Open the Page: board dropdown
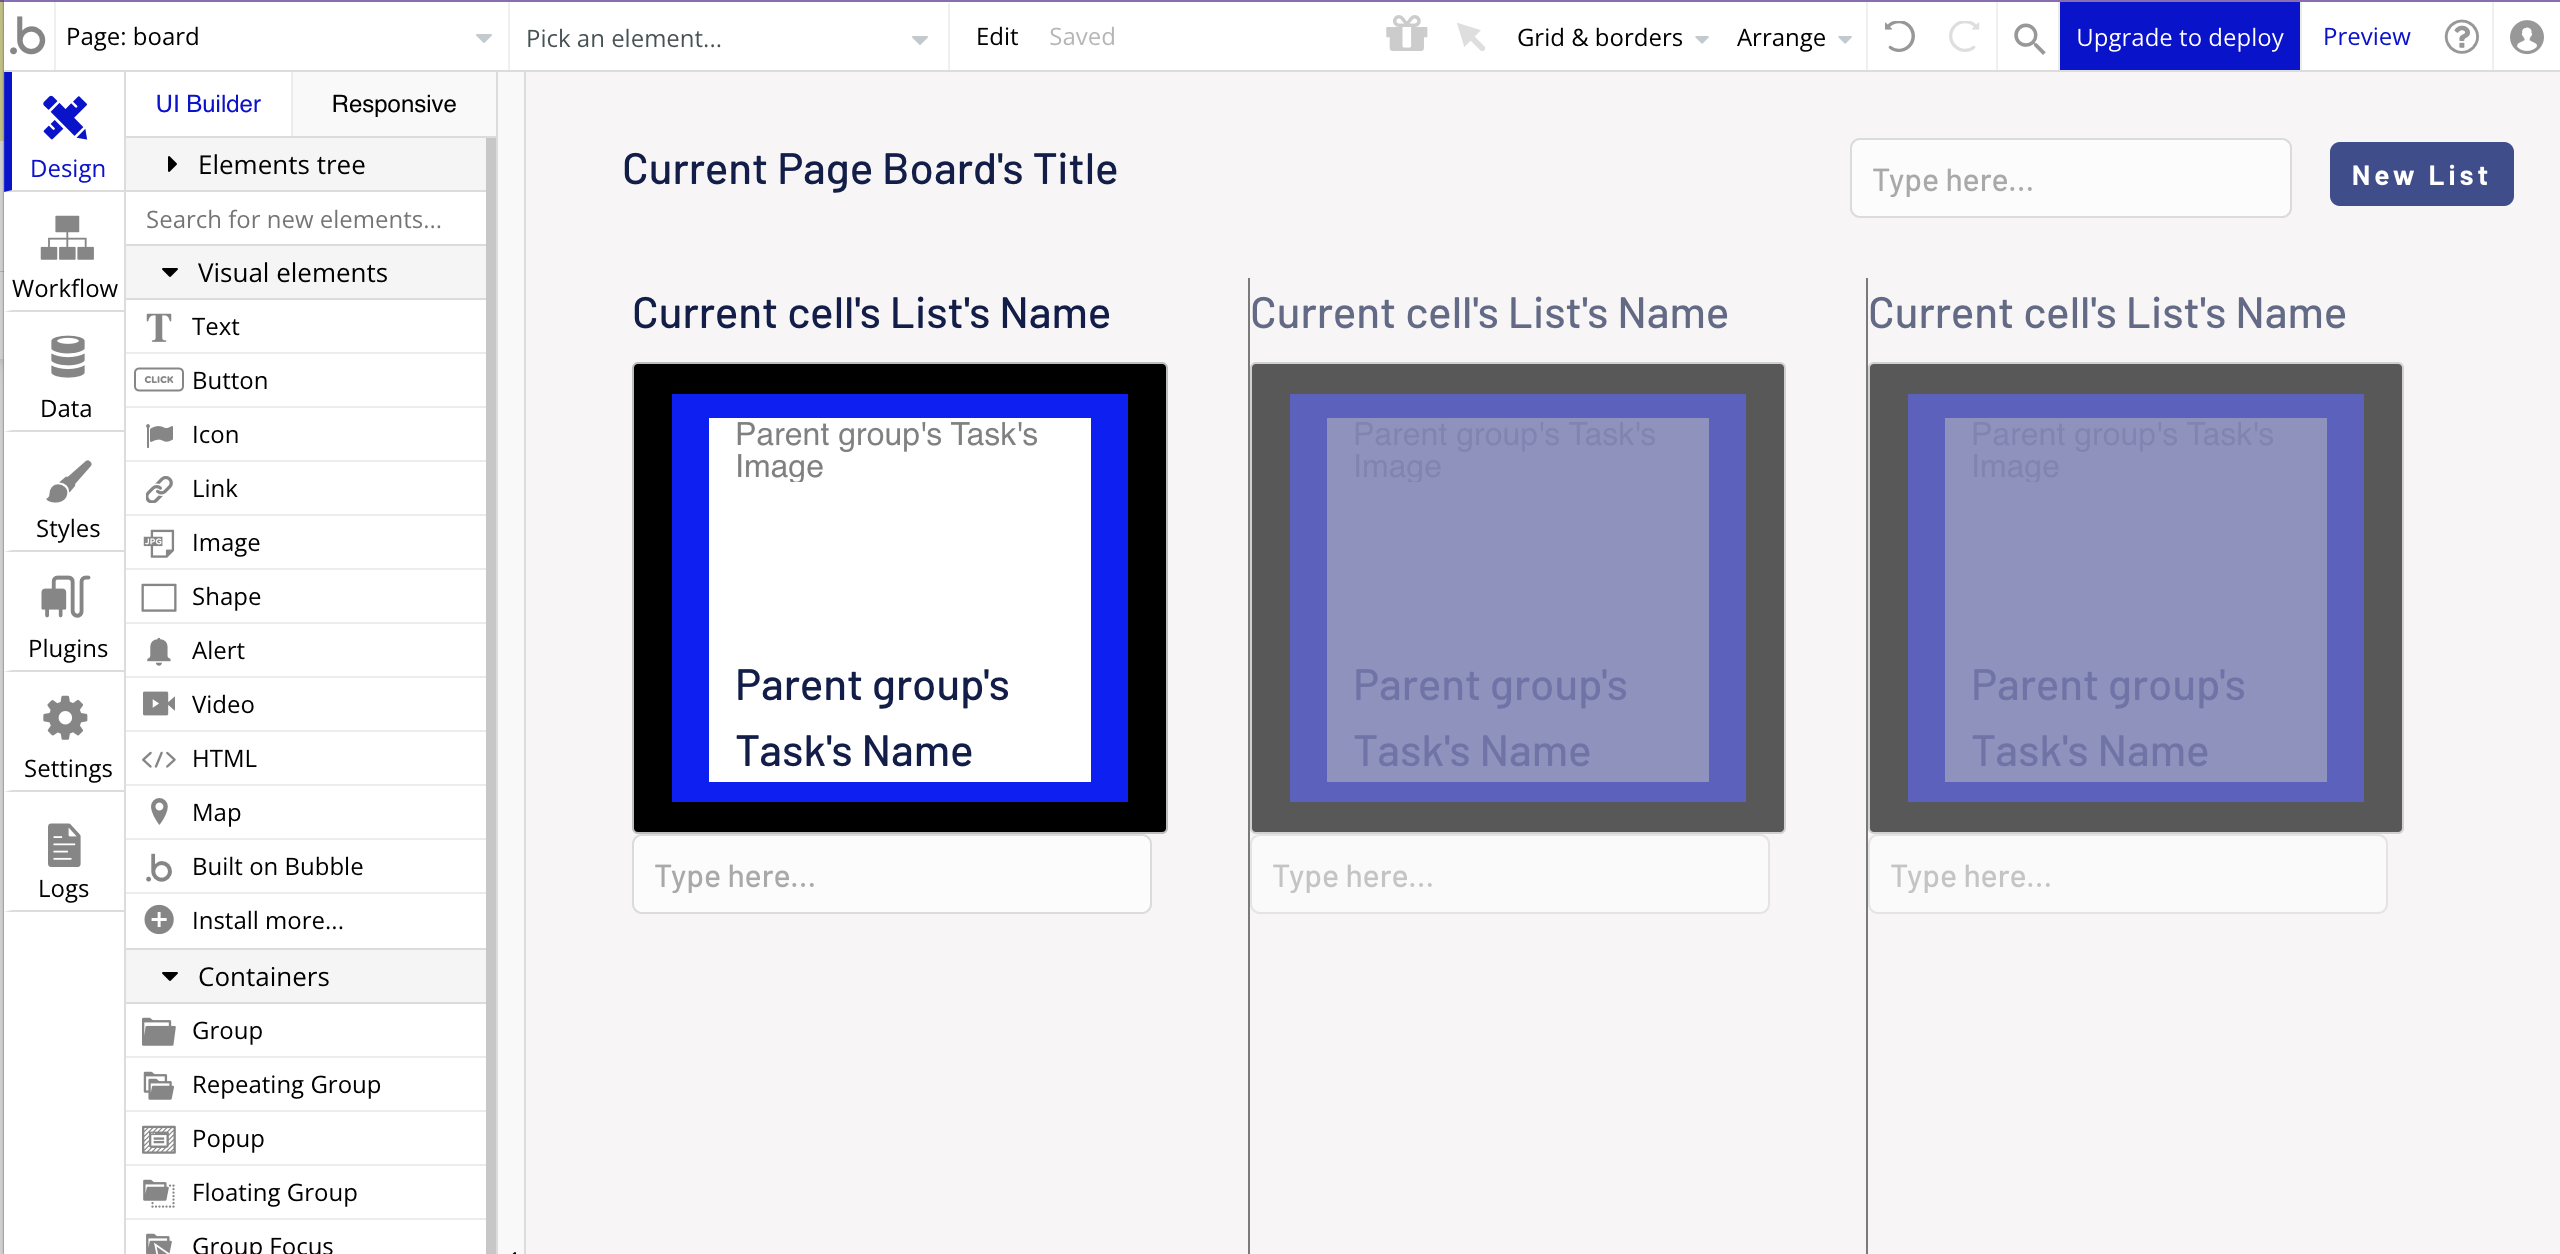 278,37
